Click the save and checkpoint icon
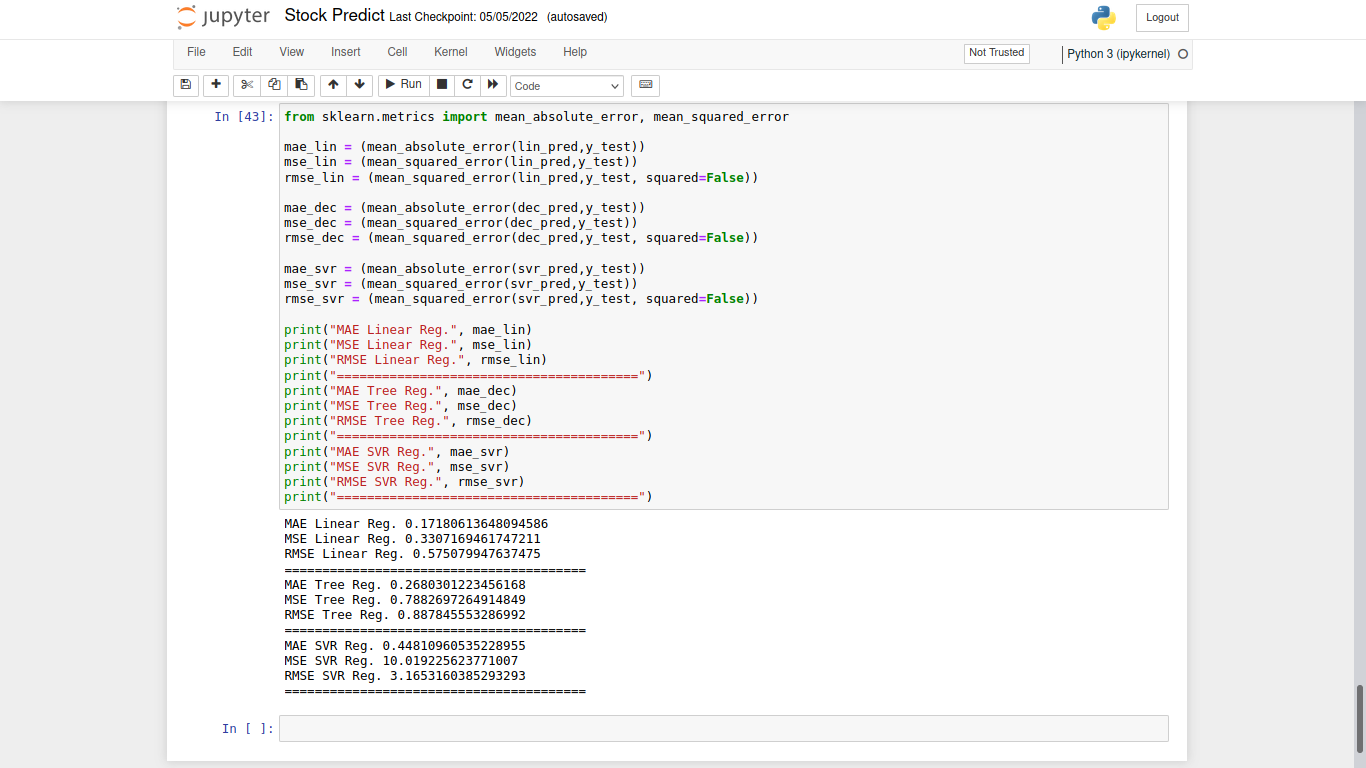Screen dimensions: 1366x768 pos(185,85)
